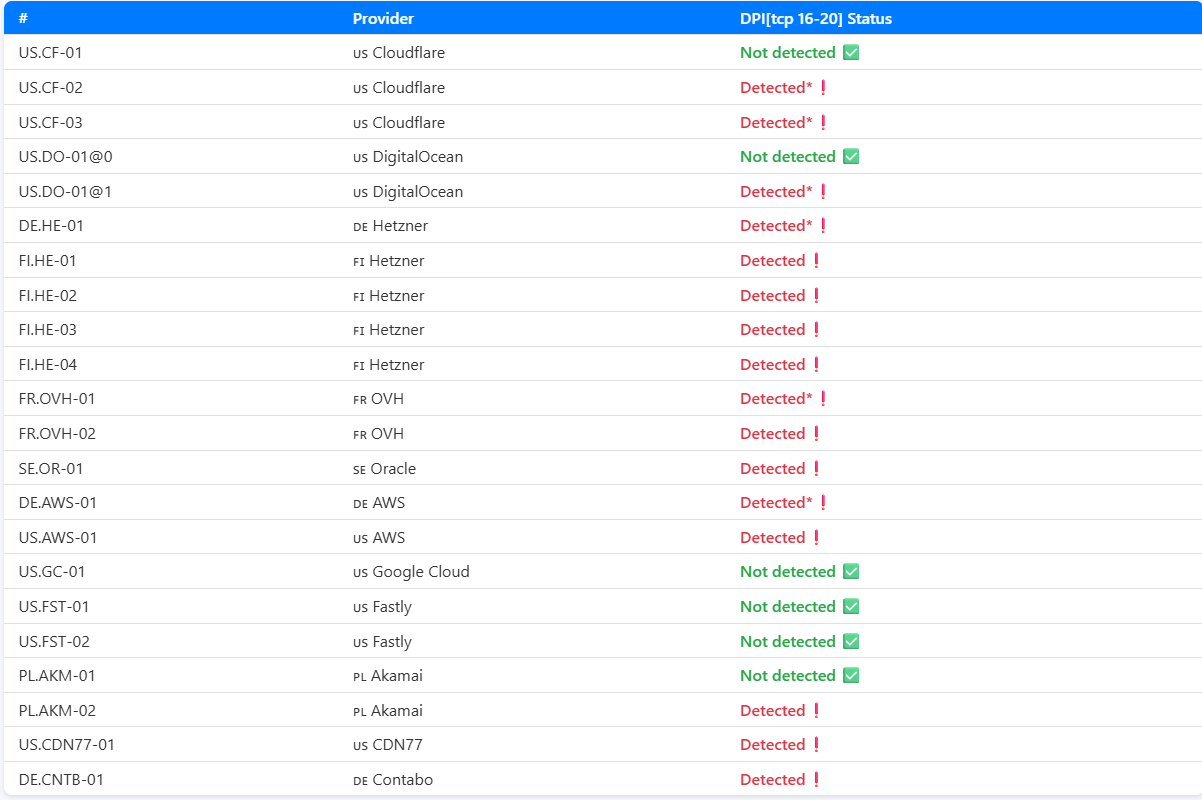
Task: Select the Google Cloud provider cell
Action: pos(420,572)
